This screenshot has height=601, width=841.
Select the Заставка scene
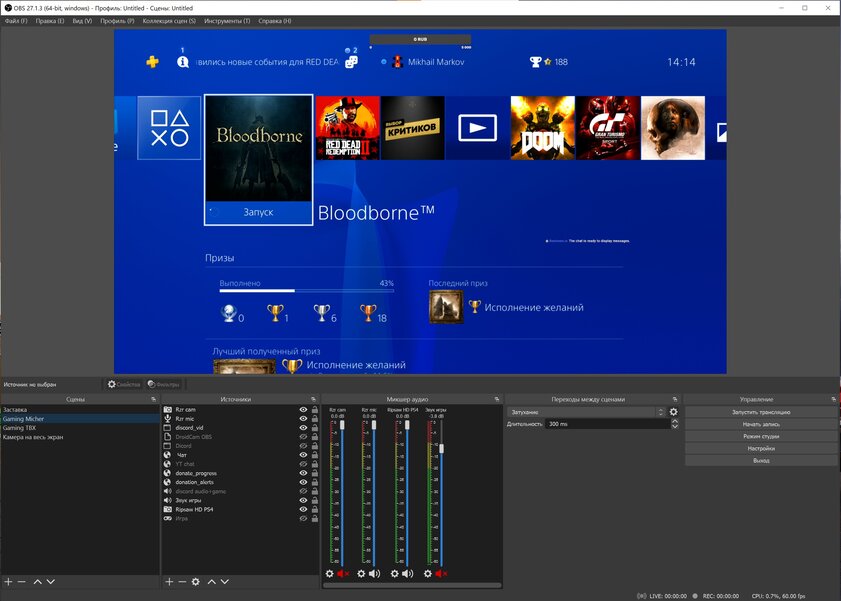pyautogui.click(x=80, y=410)
